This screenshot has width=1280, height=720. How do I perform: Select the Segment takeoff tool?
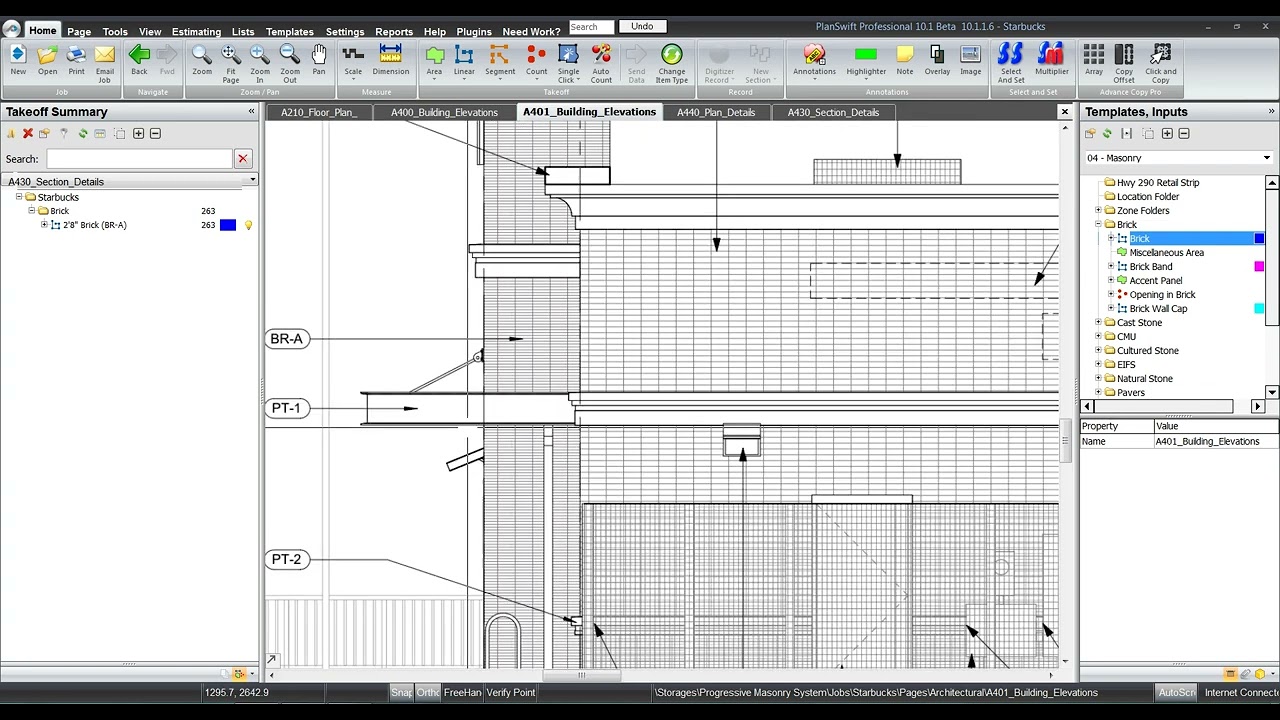pos(500,60)
